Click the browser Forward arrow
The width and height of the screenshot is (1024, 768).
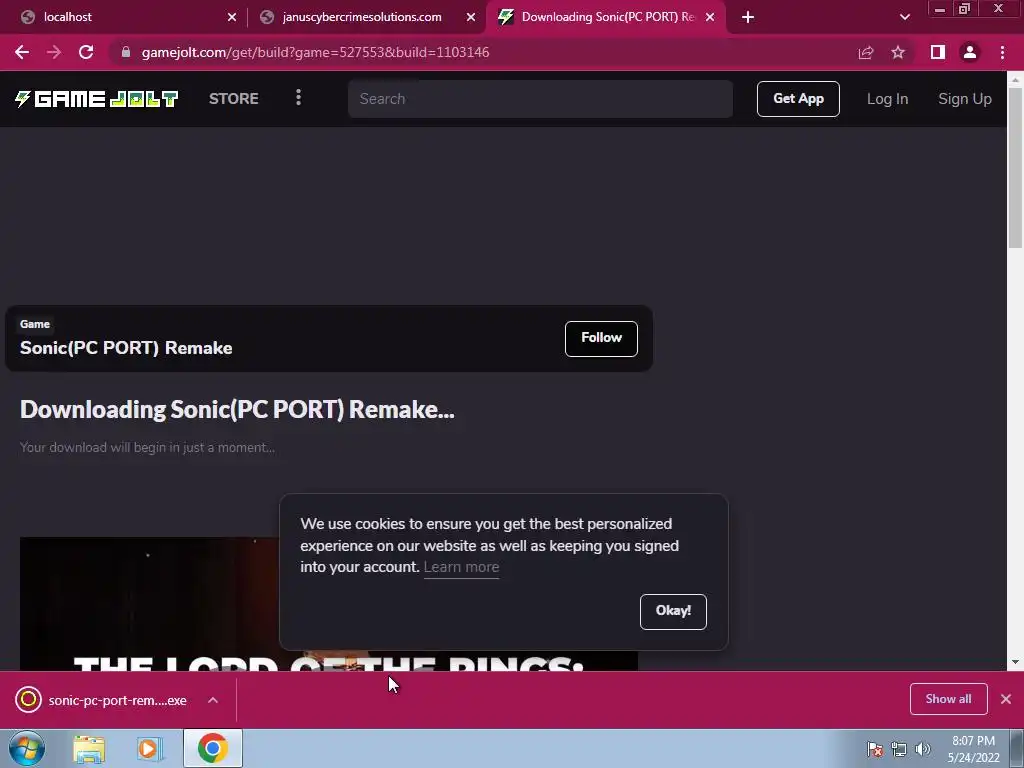[x=54, y=52]
